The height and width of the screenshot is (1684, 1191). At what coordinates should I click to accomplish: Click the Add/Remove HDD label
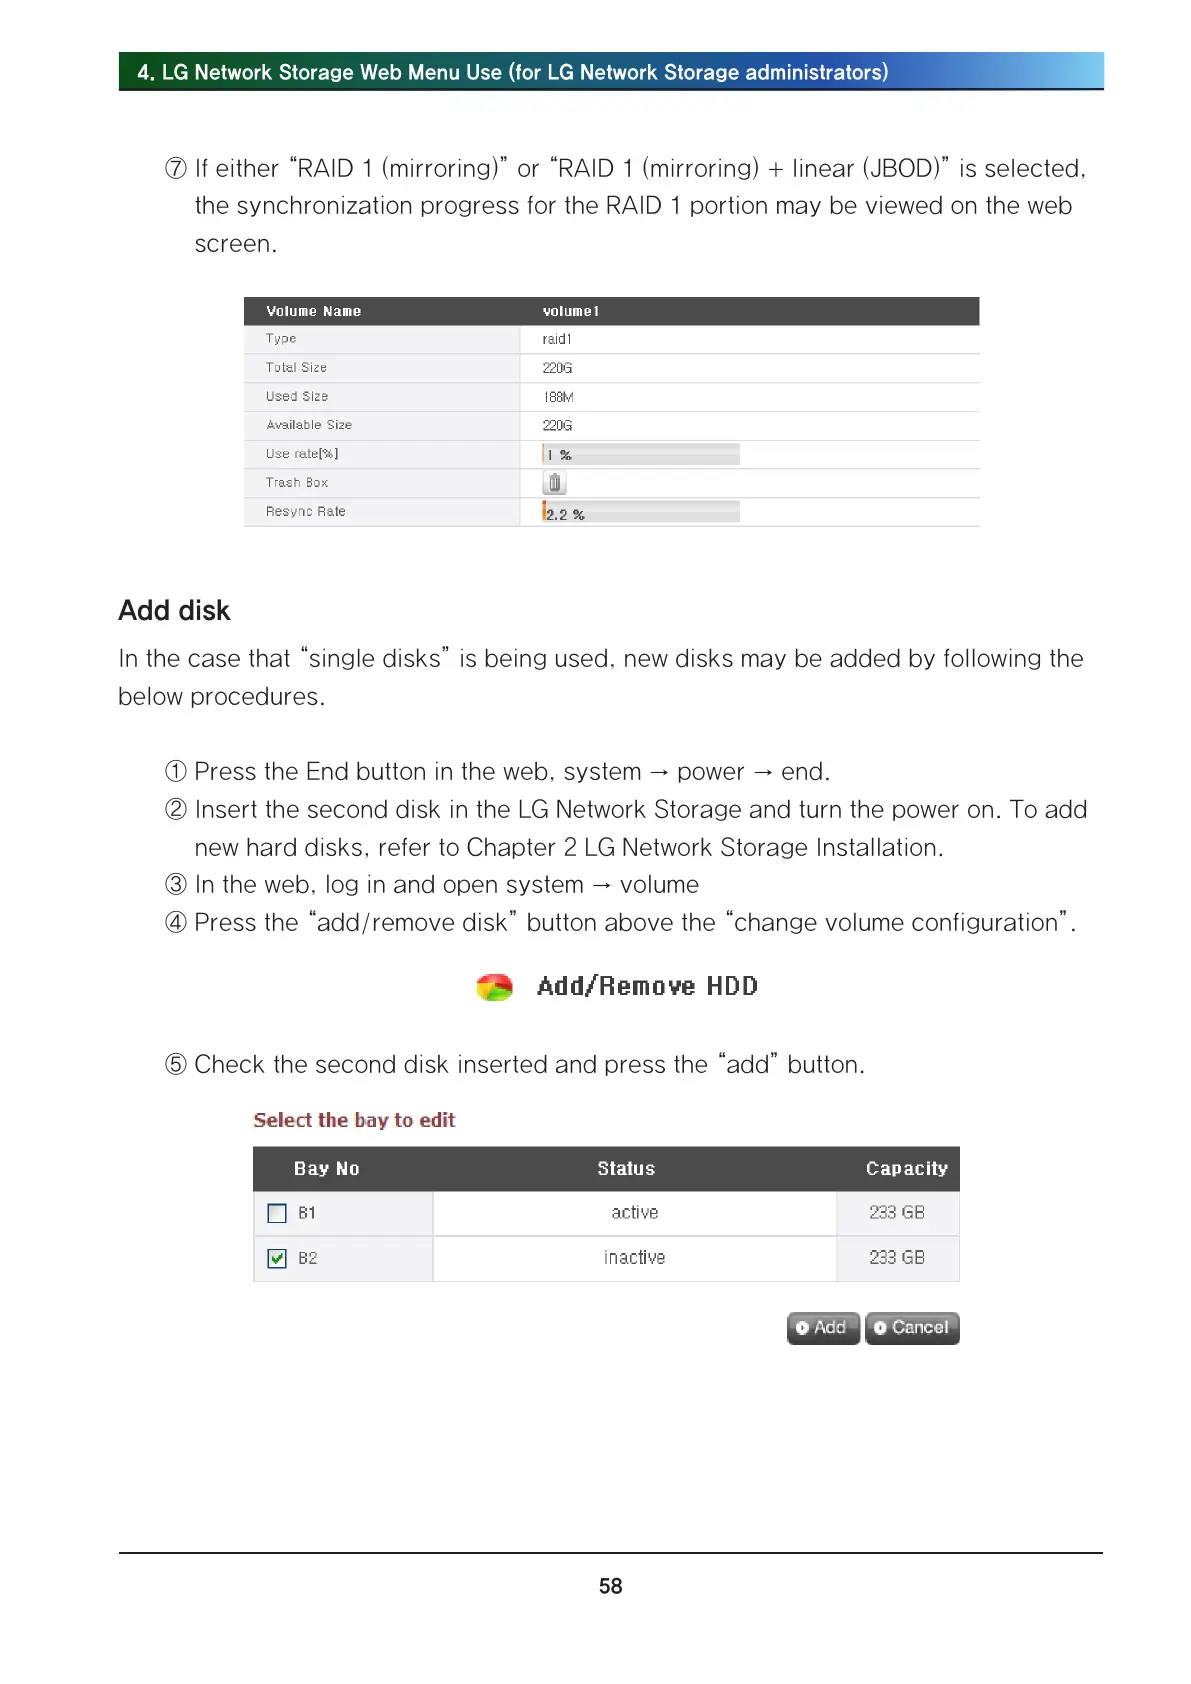647,986
